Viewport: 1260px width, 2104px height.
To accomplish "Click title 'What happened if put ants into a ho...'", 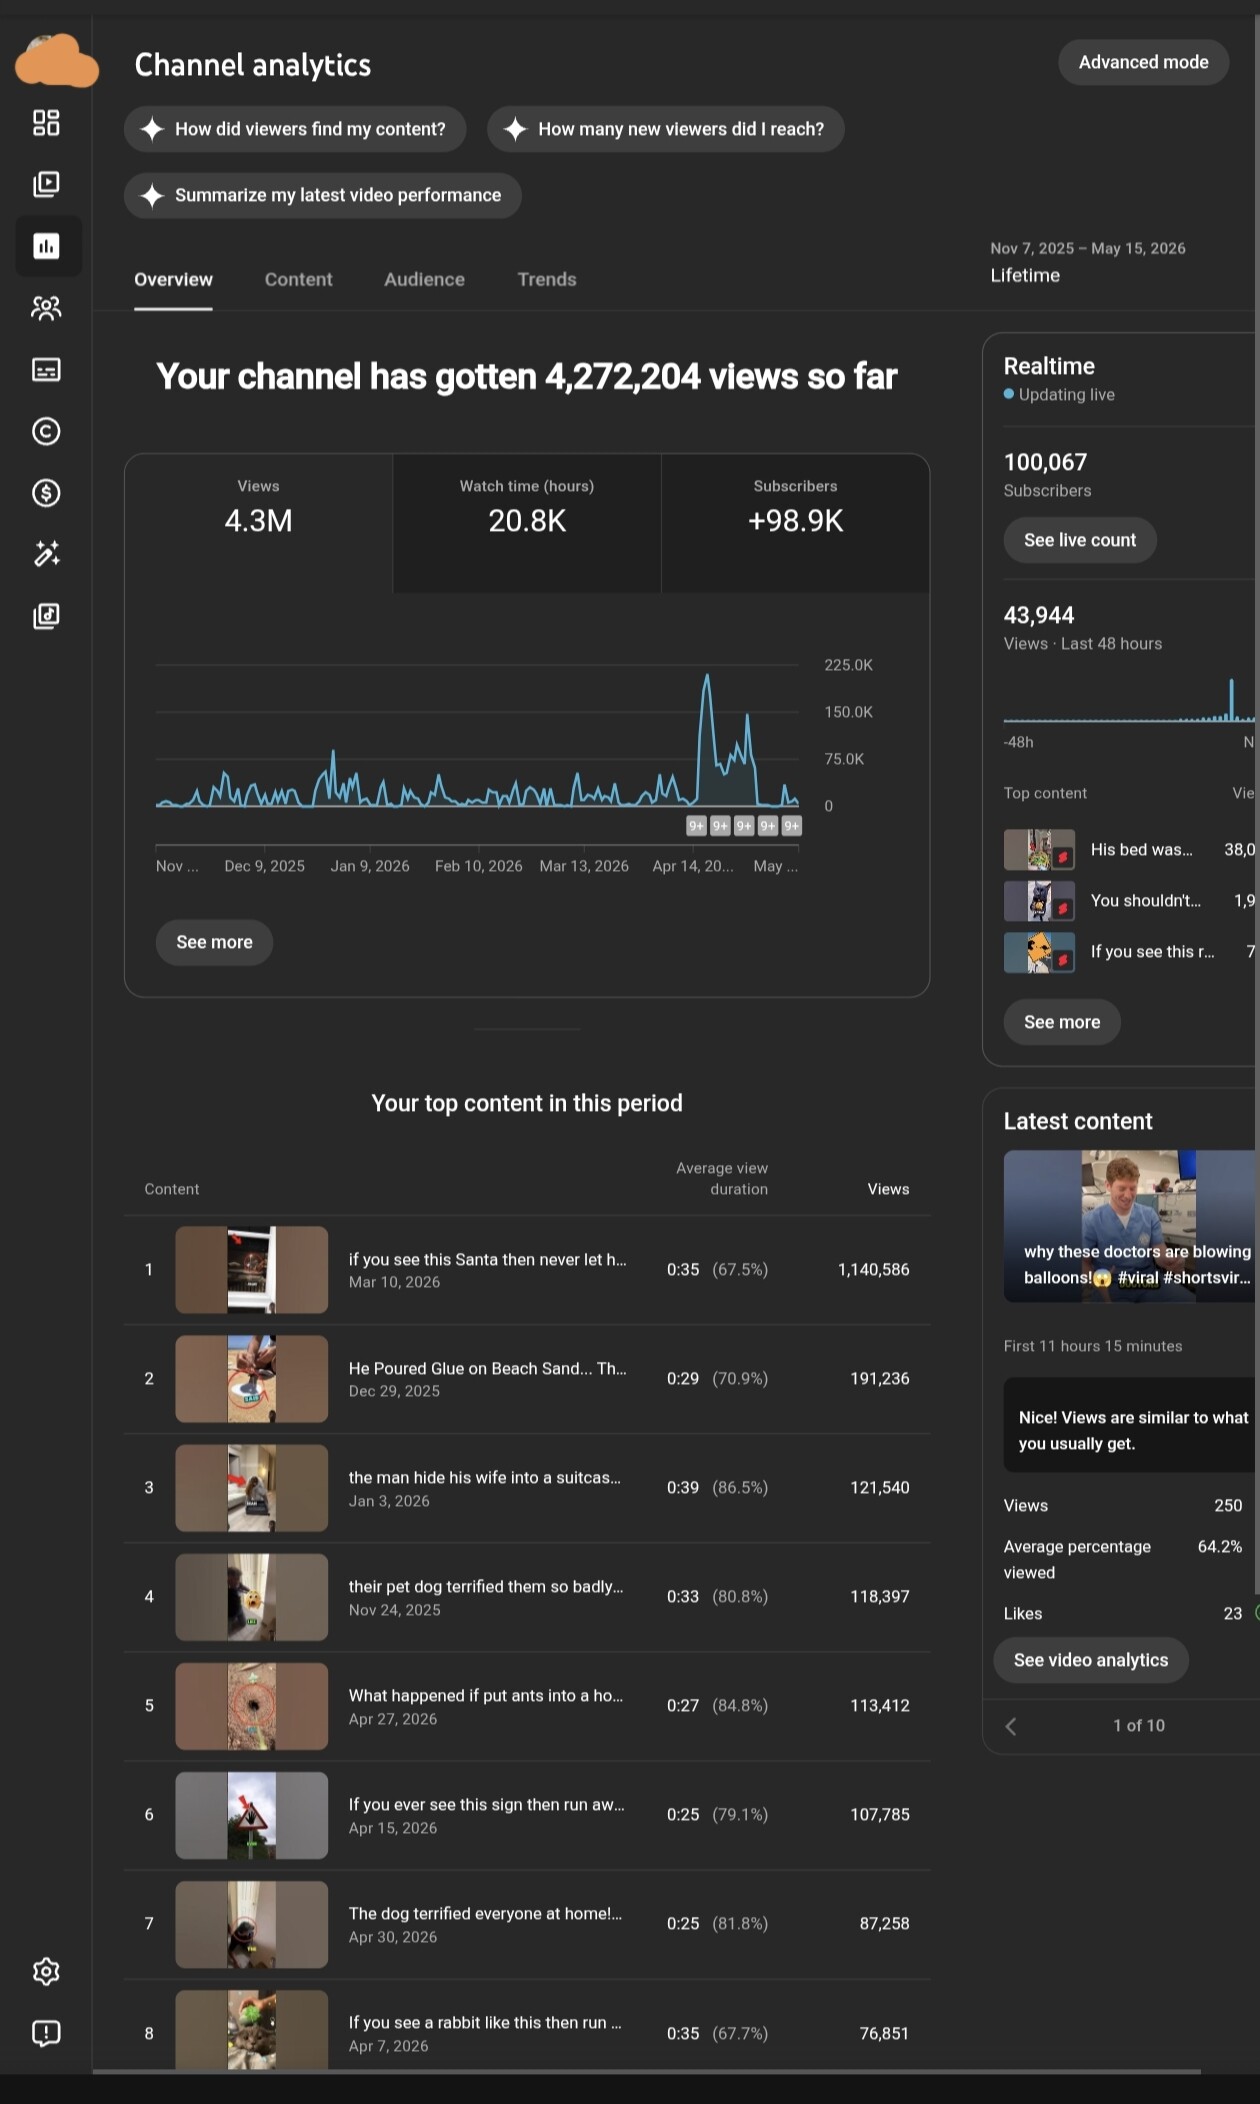I will (485, 1695).
